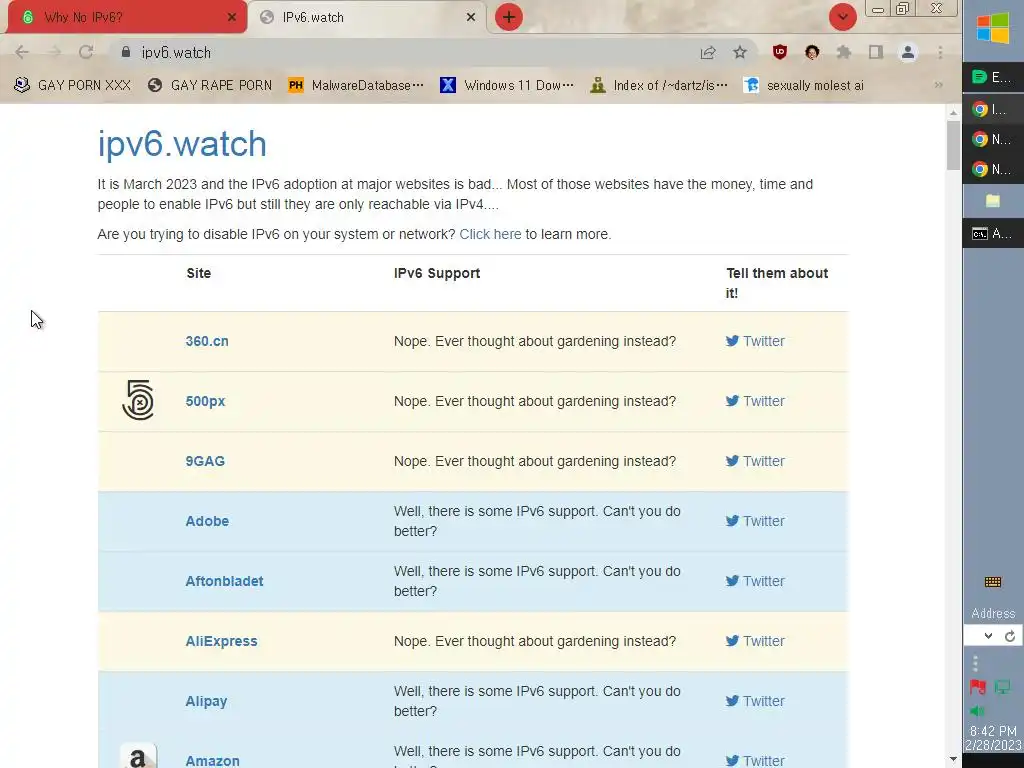1024x768 pixels.
Task: Follow the 'Click here' link to learn more
Action: pyautogui.click(x=490, y=234)
